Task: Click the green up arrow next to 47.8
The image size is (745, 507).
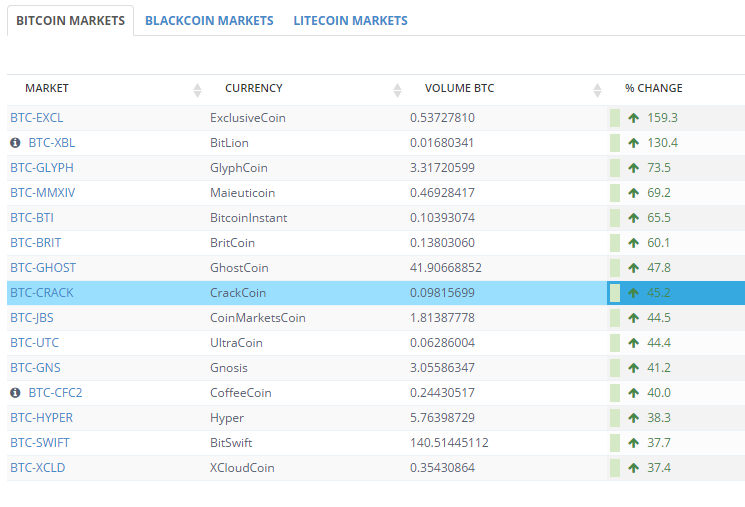Action: [633, 268]
